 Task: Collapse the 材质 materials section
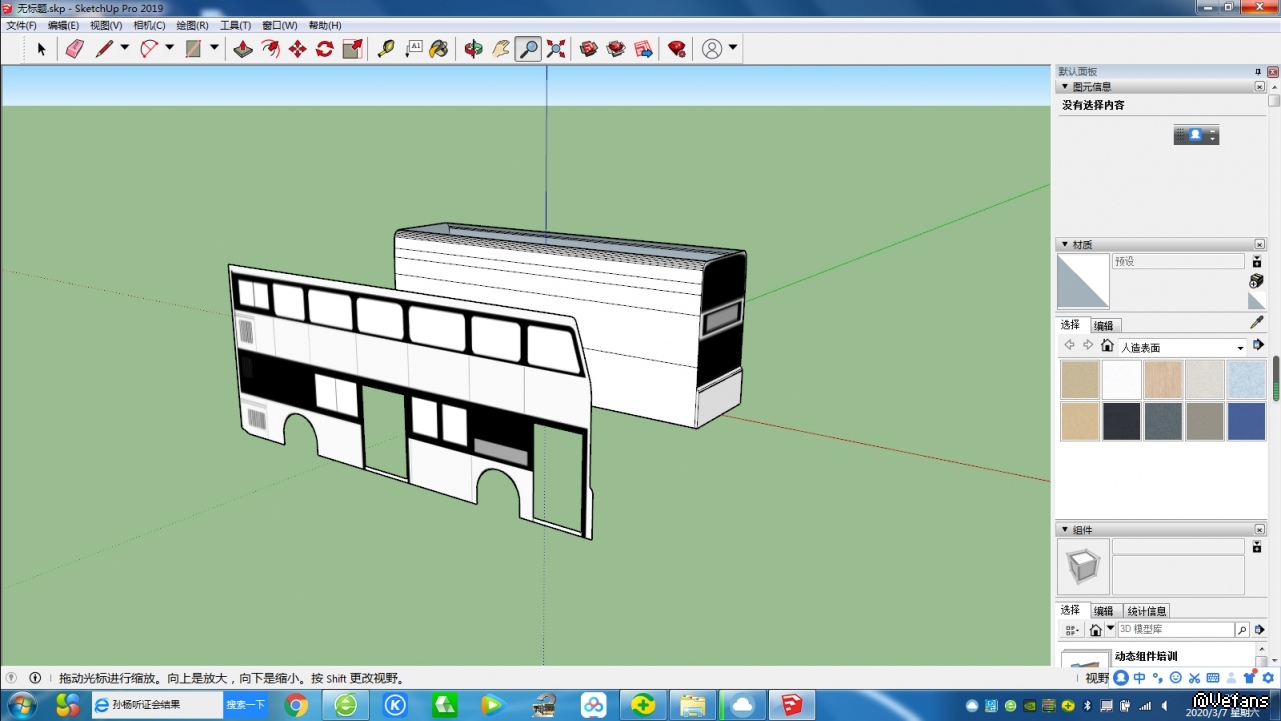coord(1065,245)
